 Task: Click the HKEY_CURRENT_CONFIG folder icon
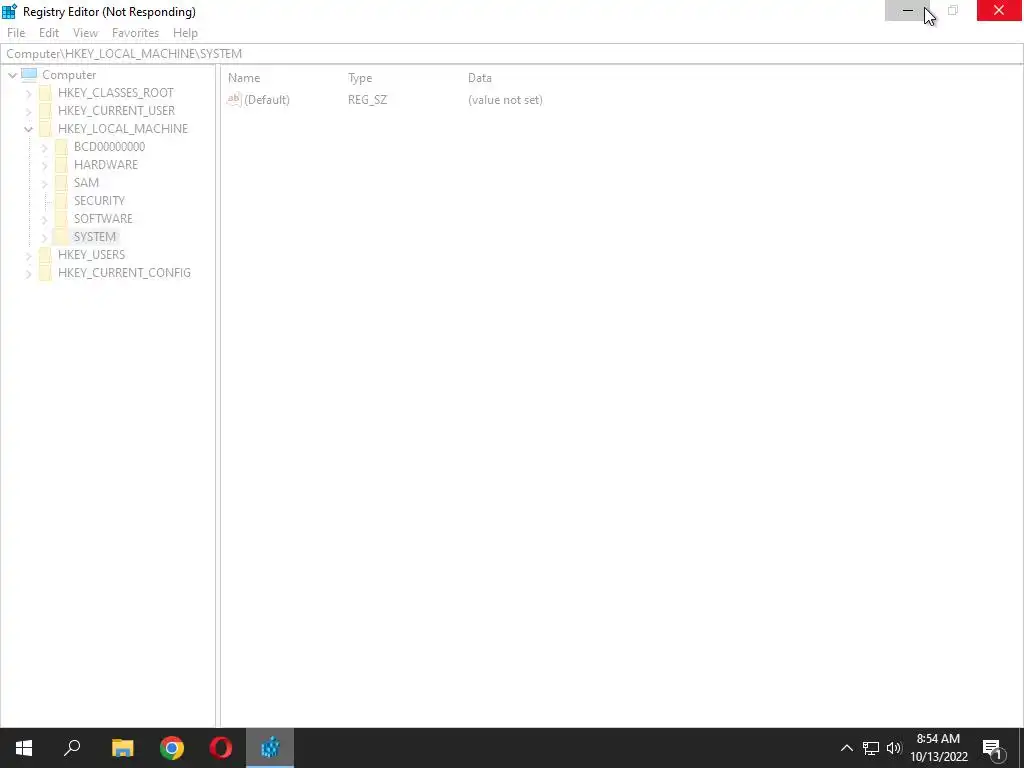coord(45,272)
